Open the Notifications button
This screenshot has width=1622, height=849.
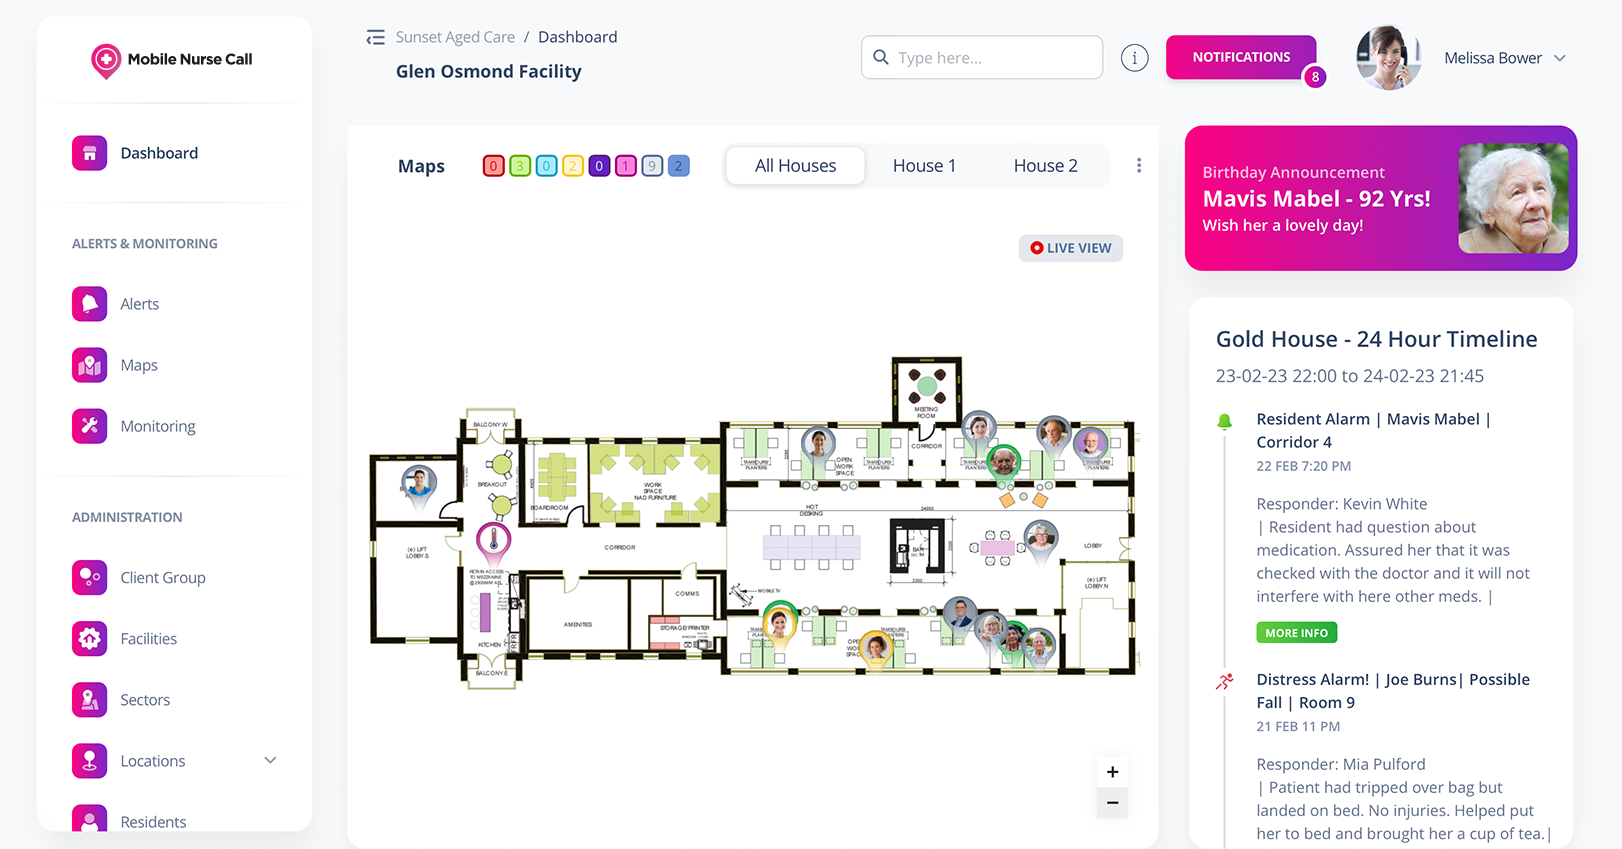(1241, 58)
